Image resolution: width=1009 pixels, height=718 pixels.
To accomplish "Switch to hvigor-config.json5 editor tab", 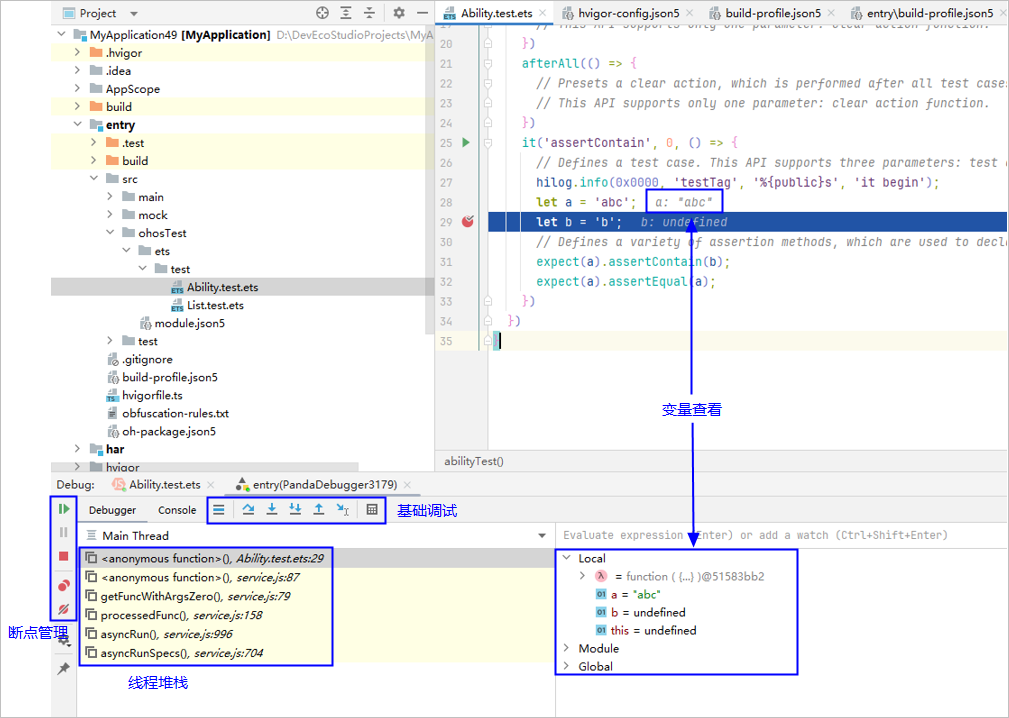I will 631,13.
